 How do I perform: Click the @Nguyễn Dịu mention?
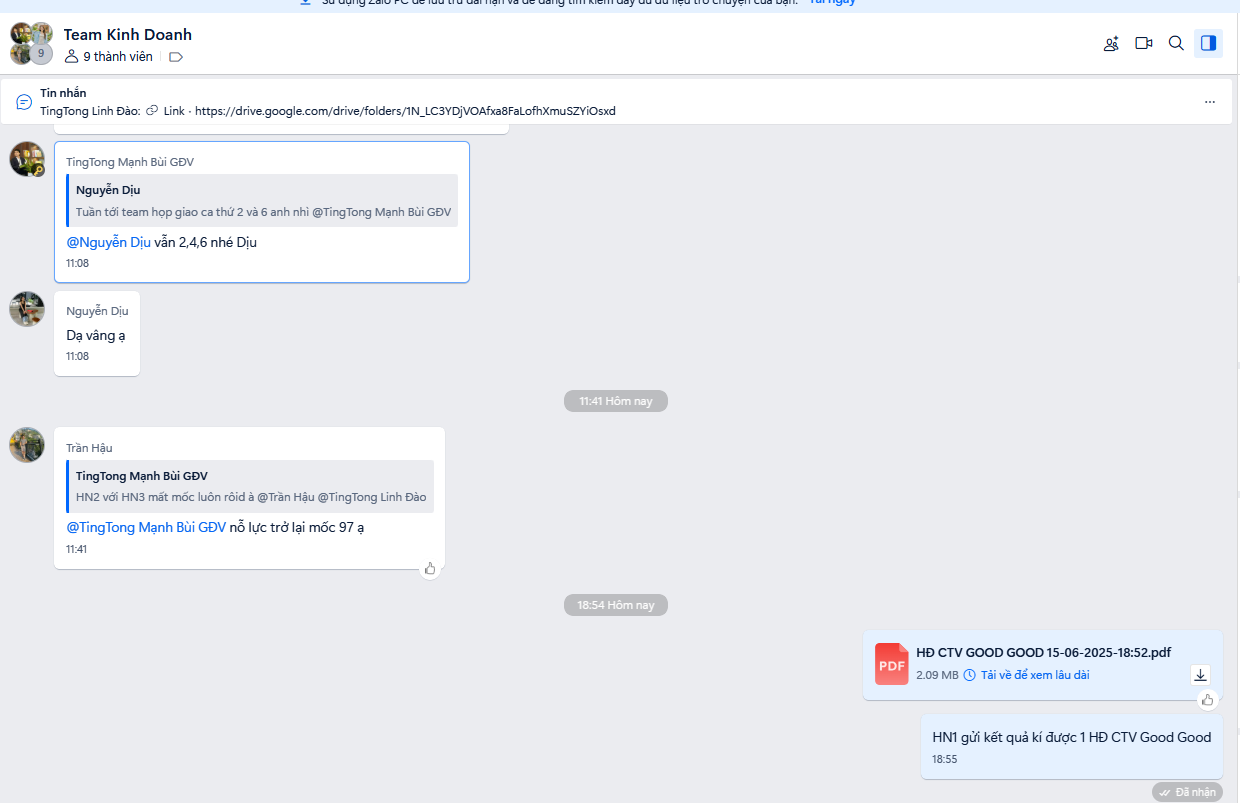coord(108,242)
